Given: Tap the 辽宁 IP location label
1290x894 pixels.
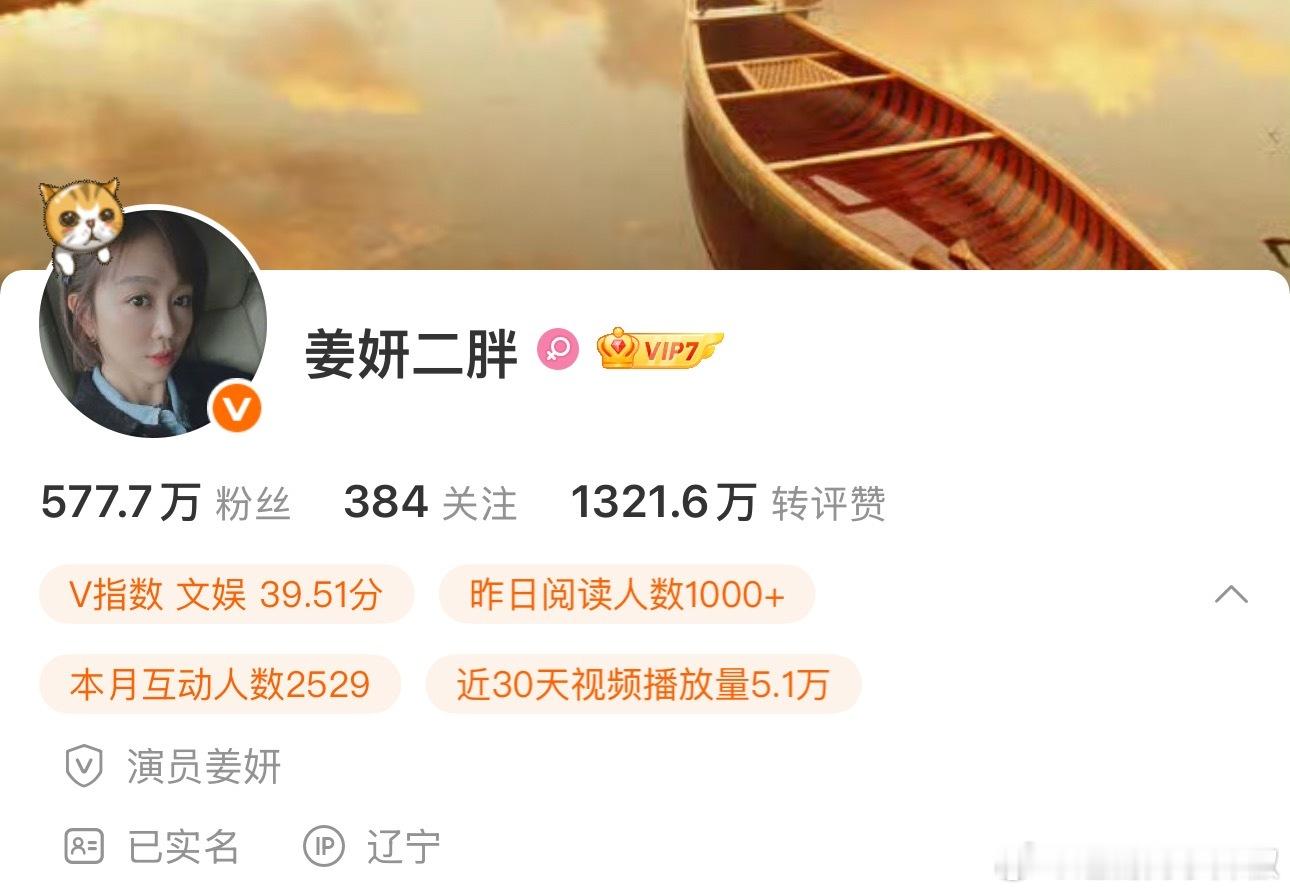Looking at the screenshot, I should click(x=403, y=846).
